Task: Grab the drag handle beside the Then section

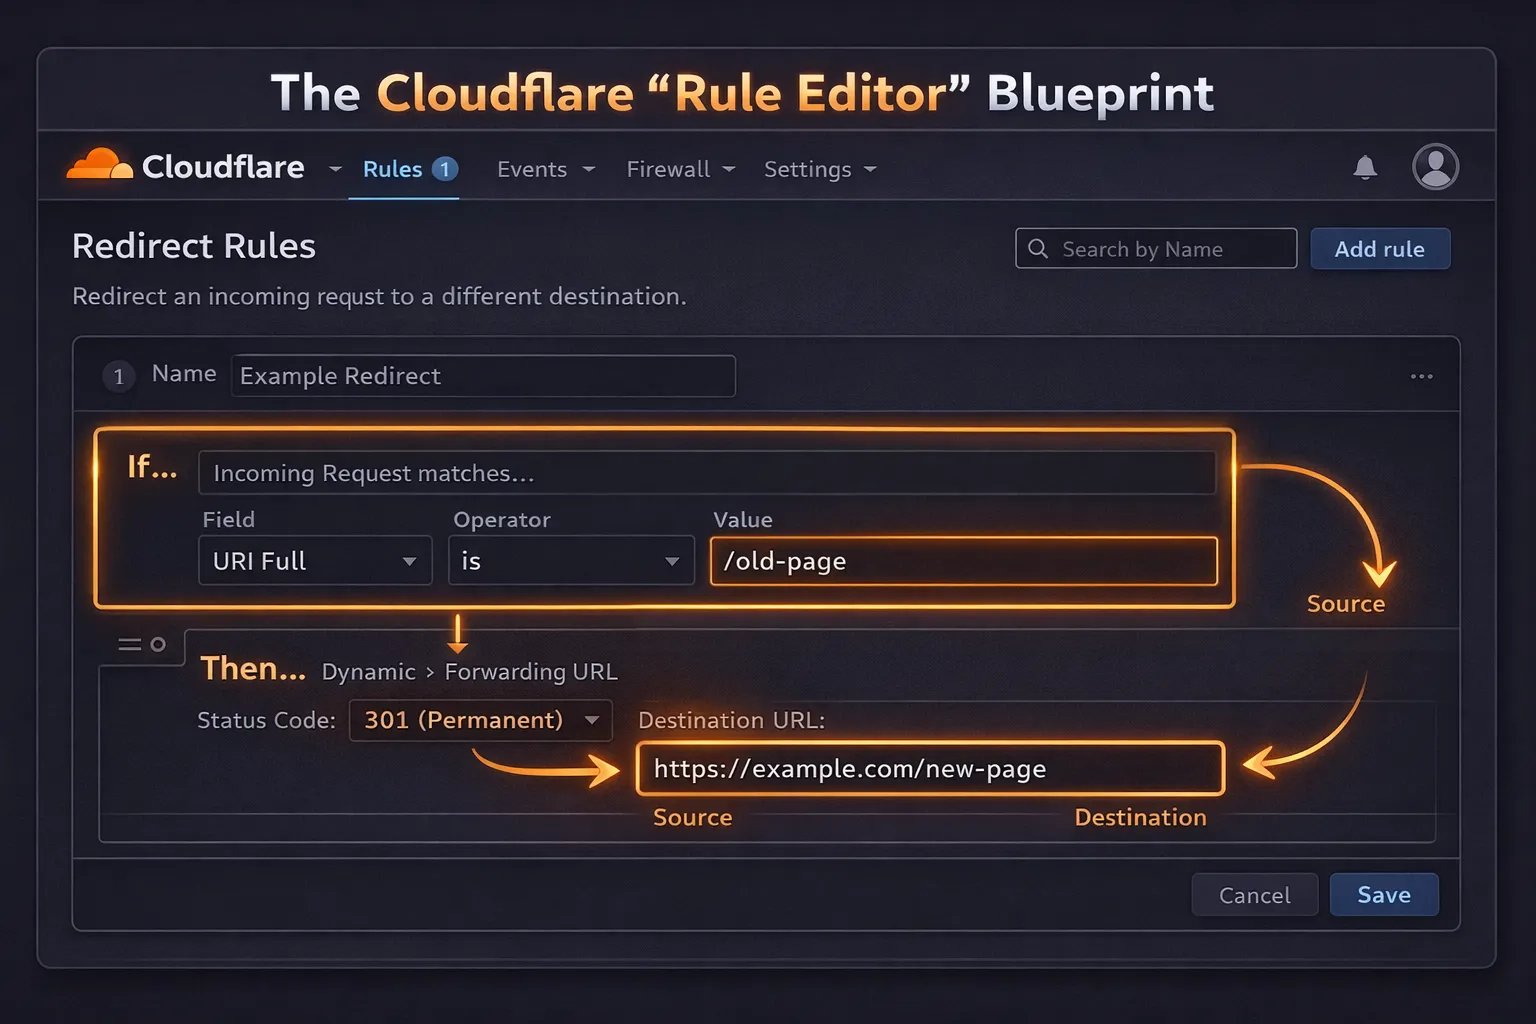Action: 128,644
